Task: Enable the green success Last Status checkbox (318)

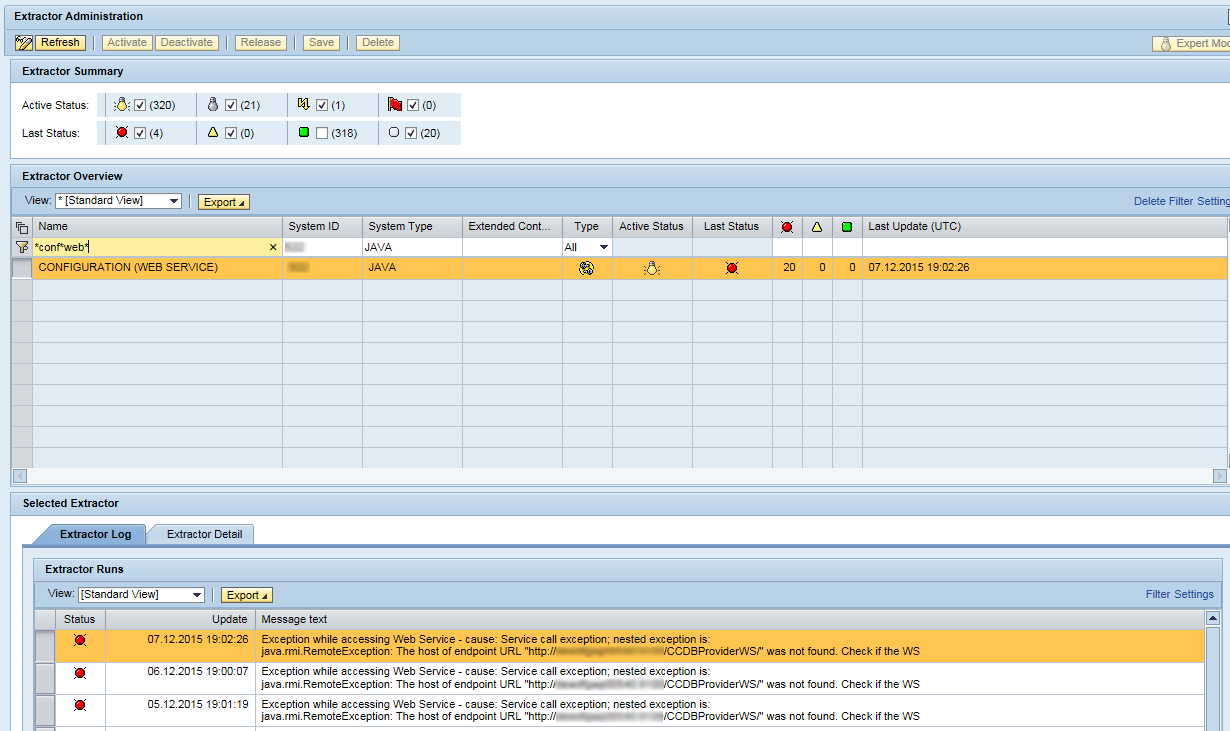Action: (x=322, y=133)
